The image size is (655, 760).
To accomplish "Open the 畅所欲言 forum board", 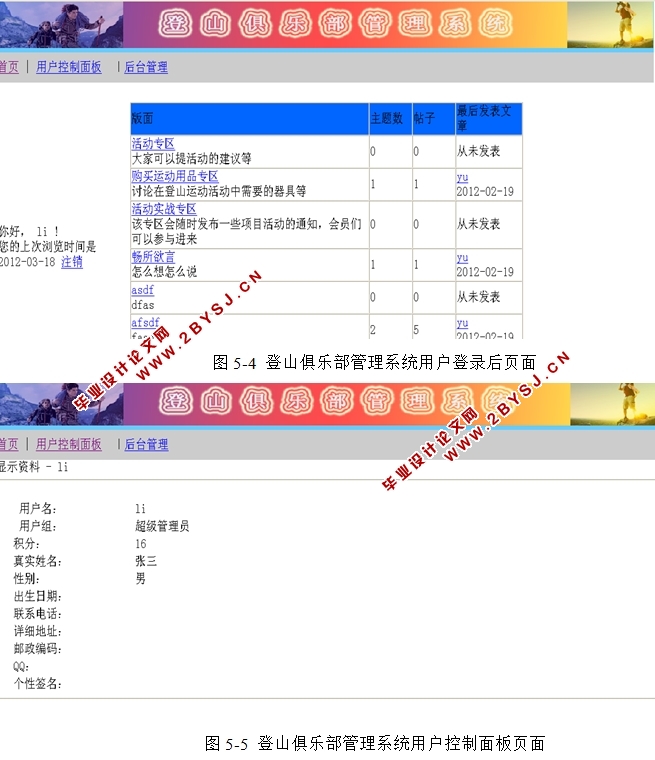I will [153, 256].
